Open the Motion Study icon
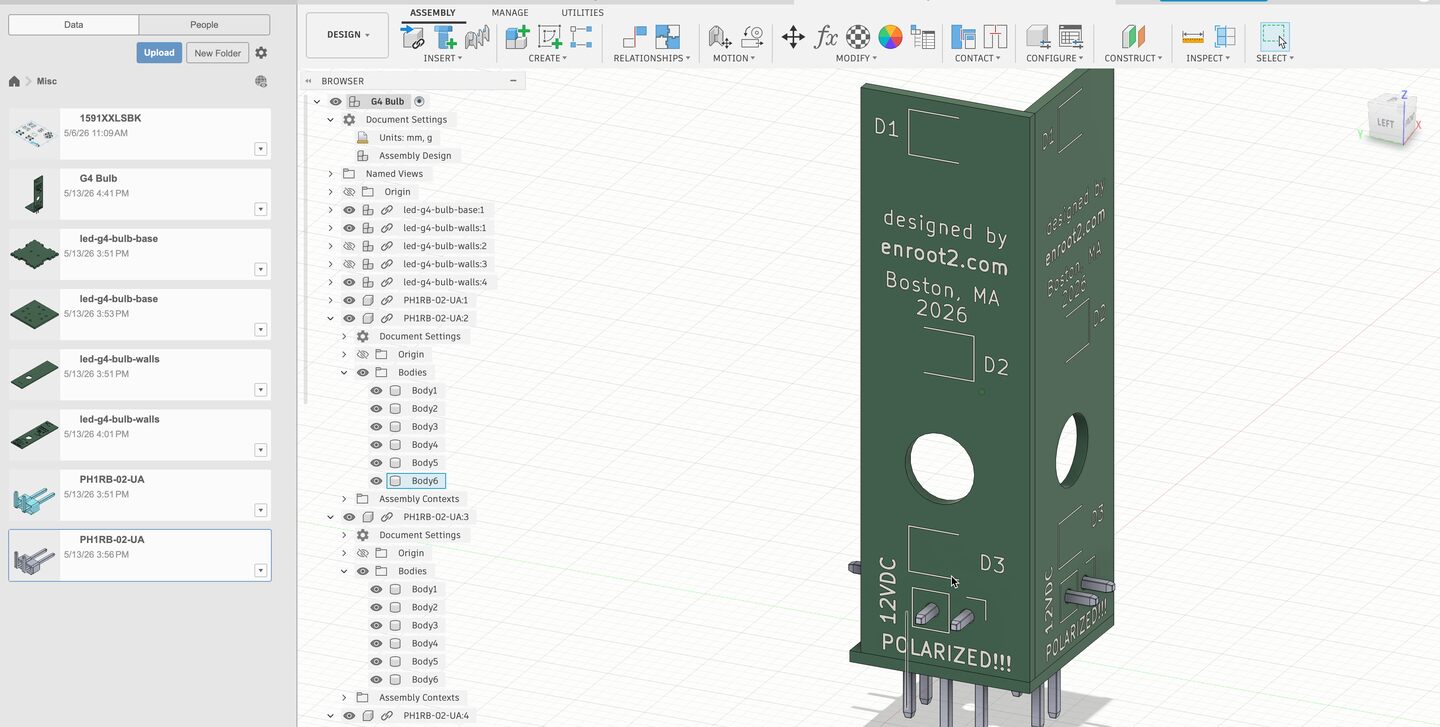This screenshot has width=1440, height=727. click(752, 37)
